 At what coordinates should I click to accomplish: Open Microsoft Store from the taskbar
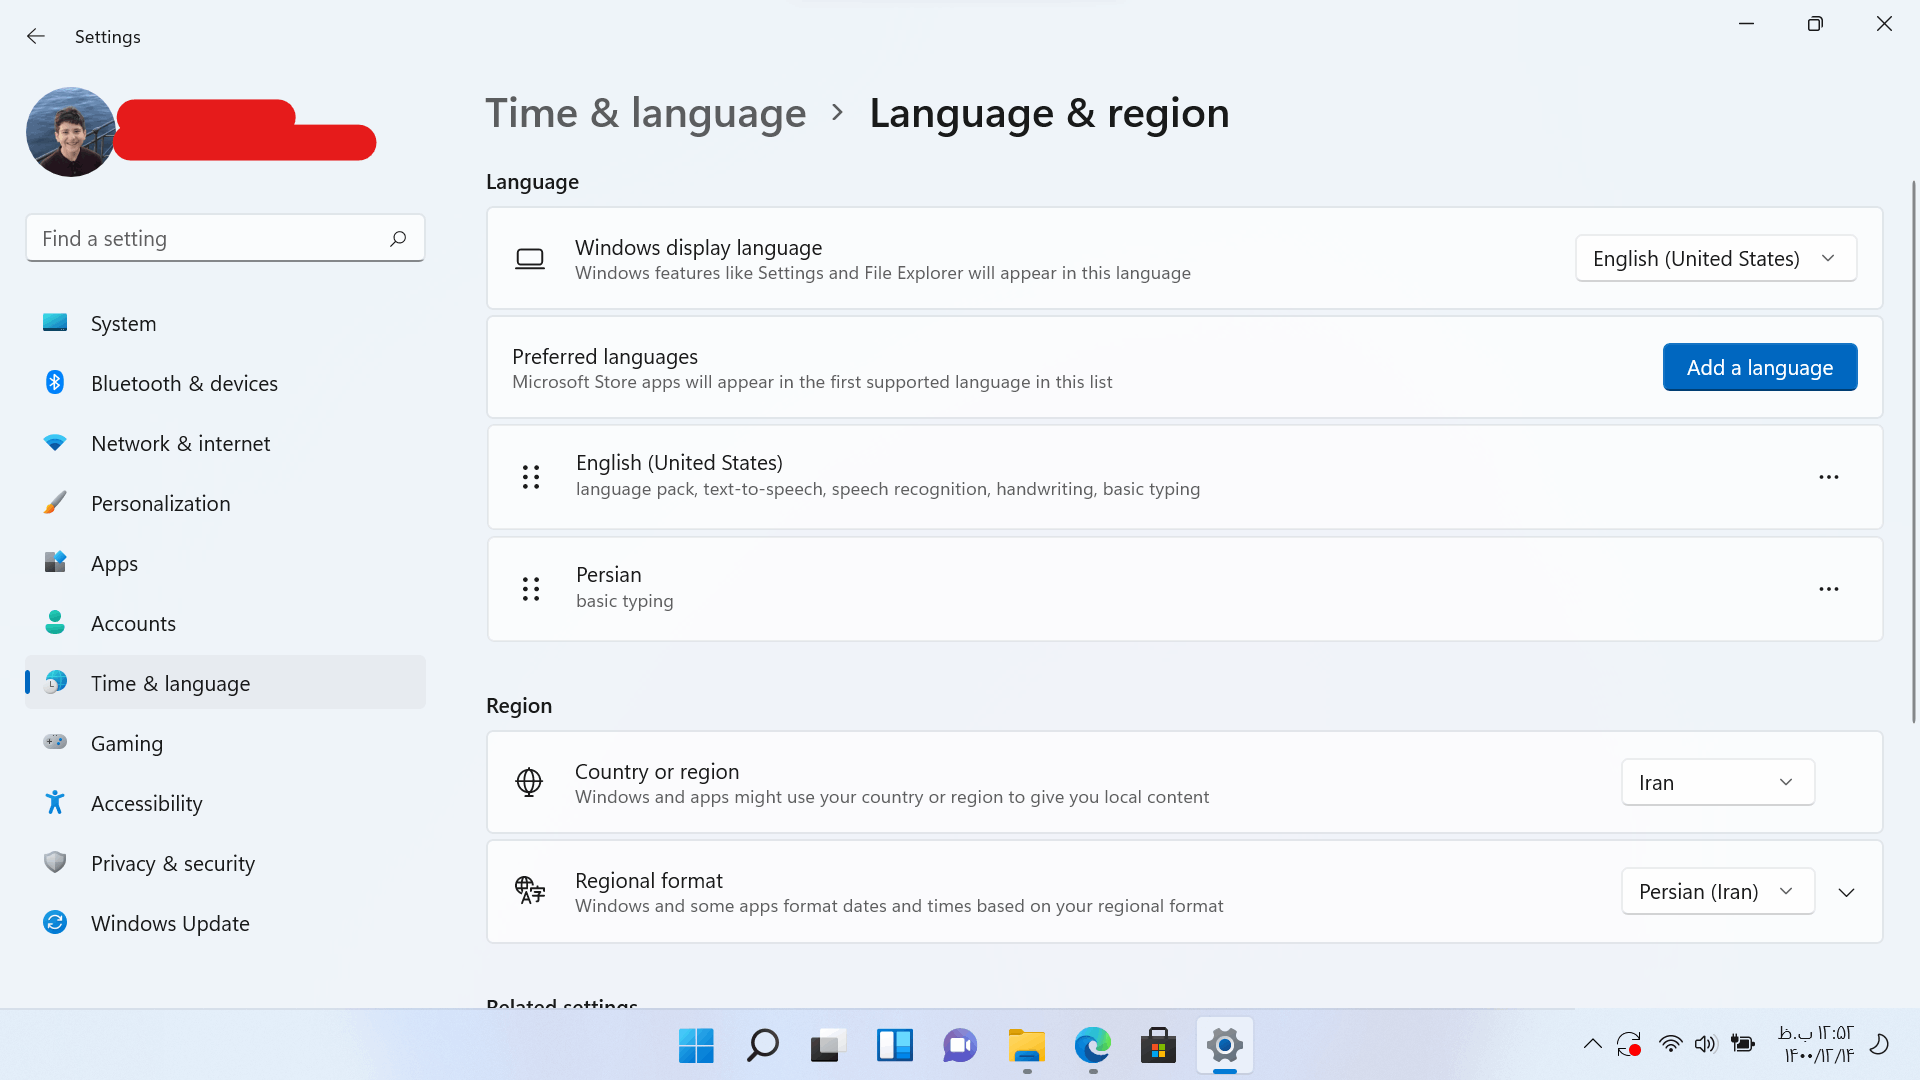(x=1158, y=1045)
